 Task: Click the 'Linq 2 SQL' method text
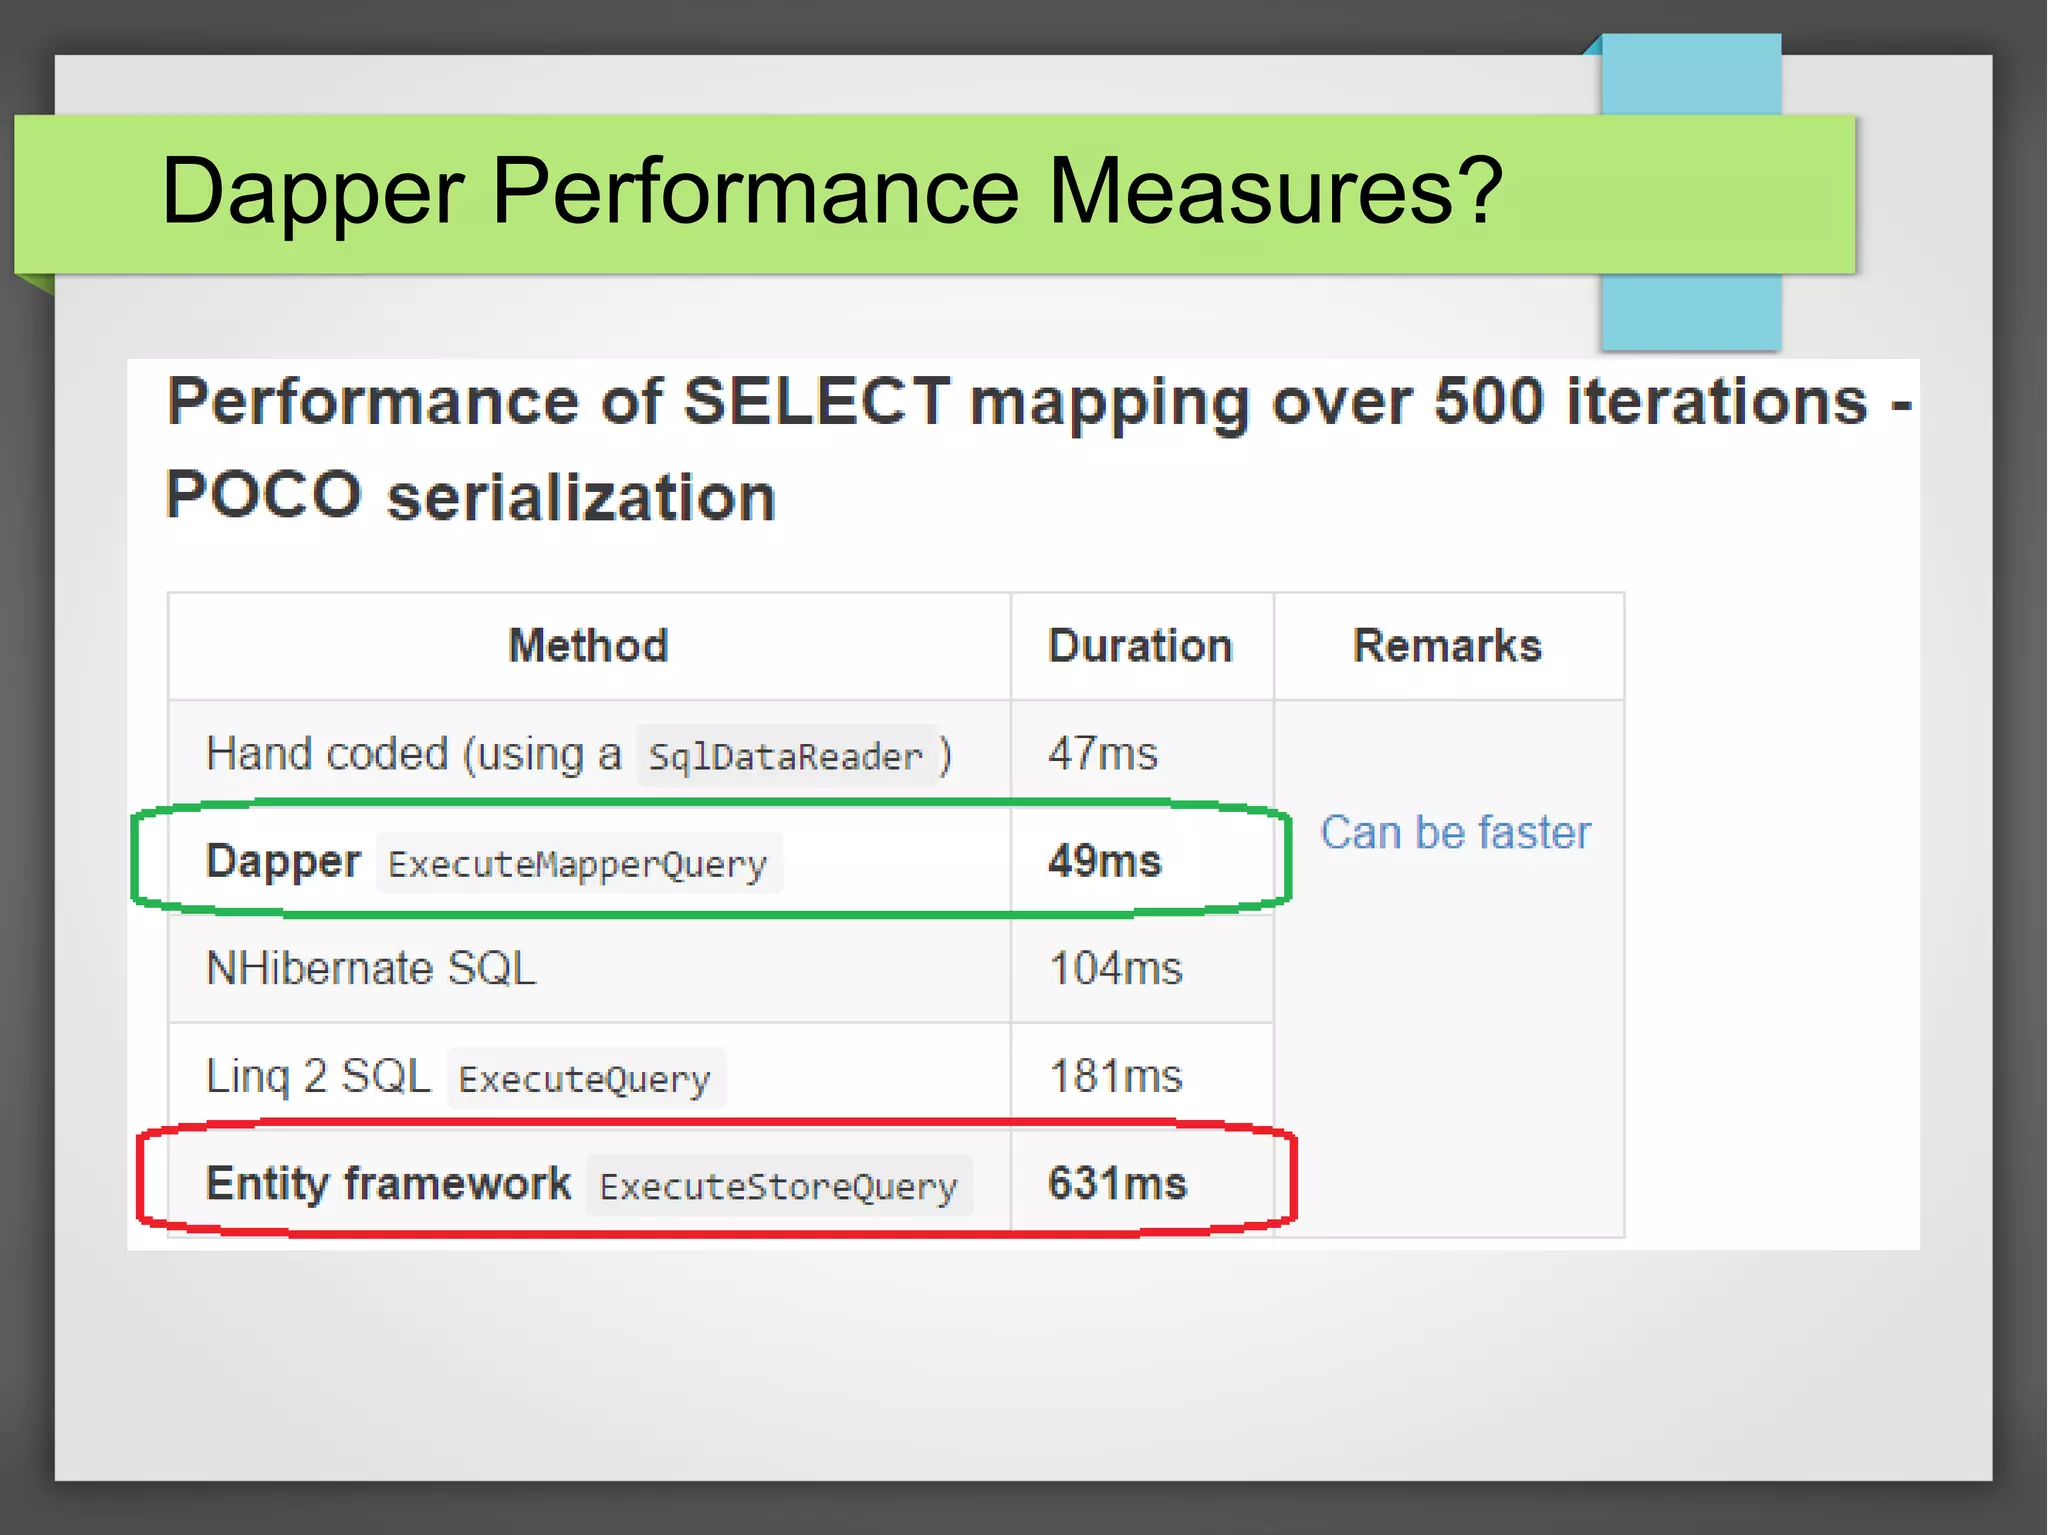pyautogui.click(x=318, y=1076)
